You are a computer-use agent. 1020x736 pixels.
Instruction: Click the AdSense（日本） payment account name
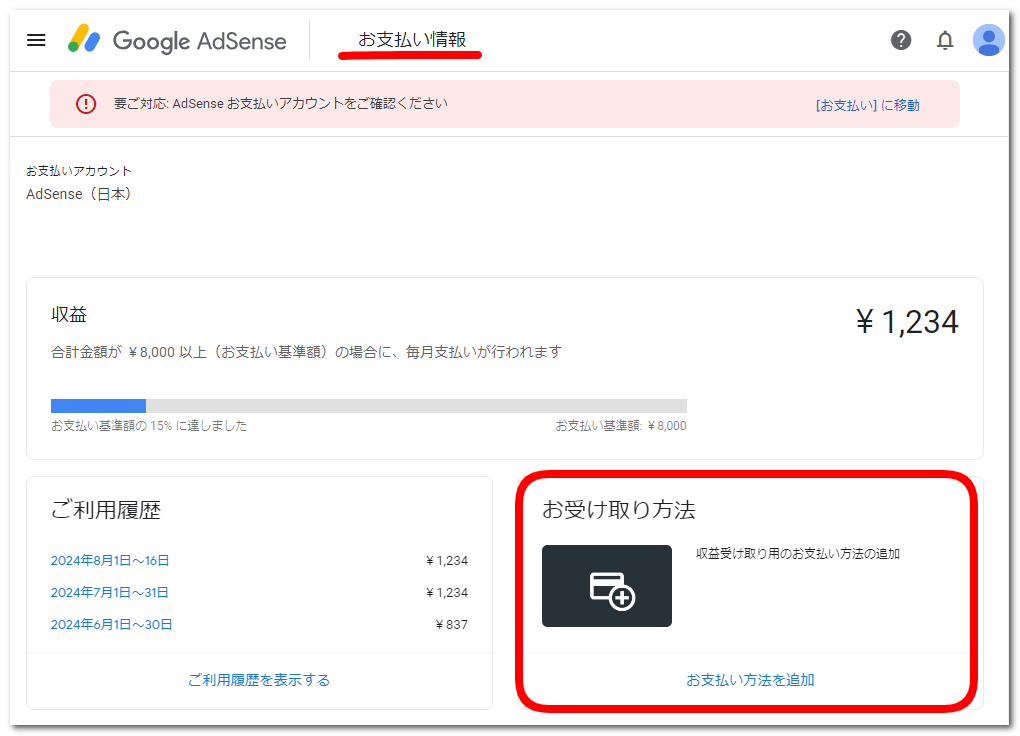point(79,194)
